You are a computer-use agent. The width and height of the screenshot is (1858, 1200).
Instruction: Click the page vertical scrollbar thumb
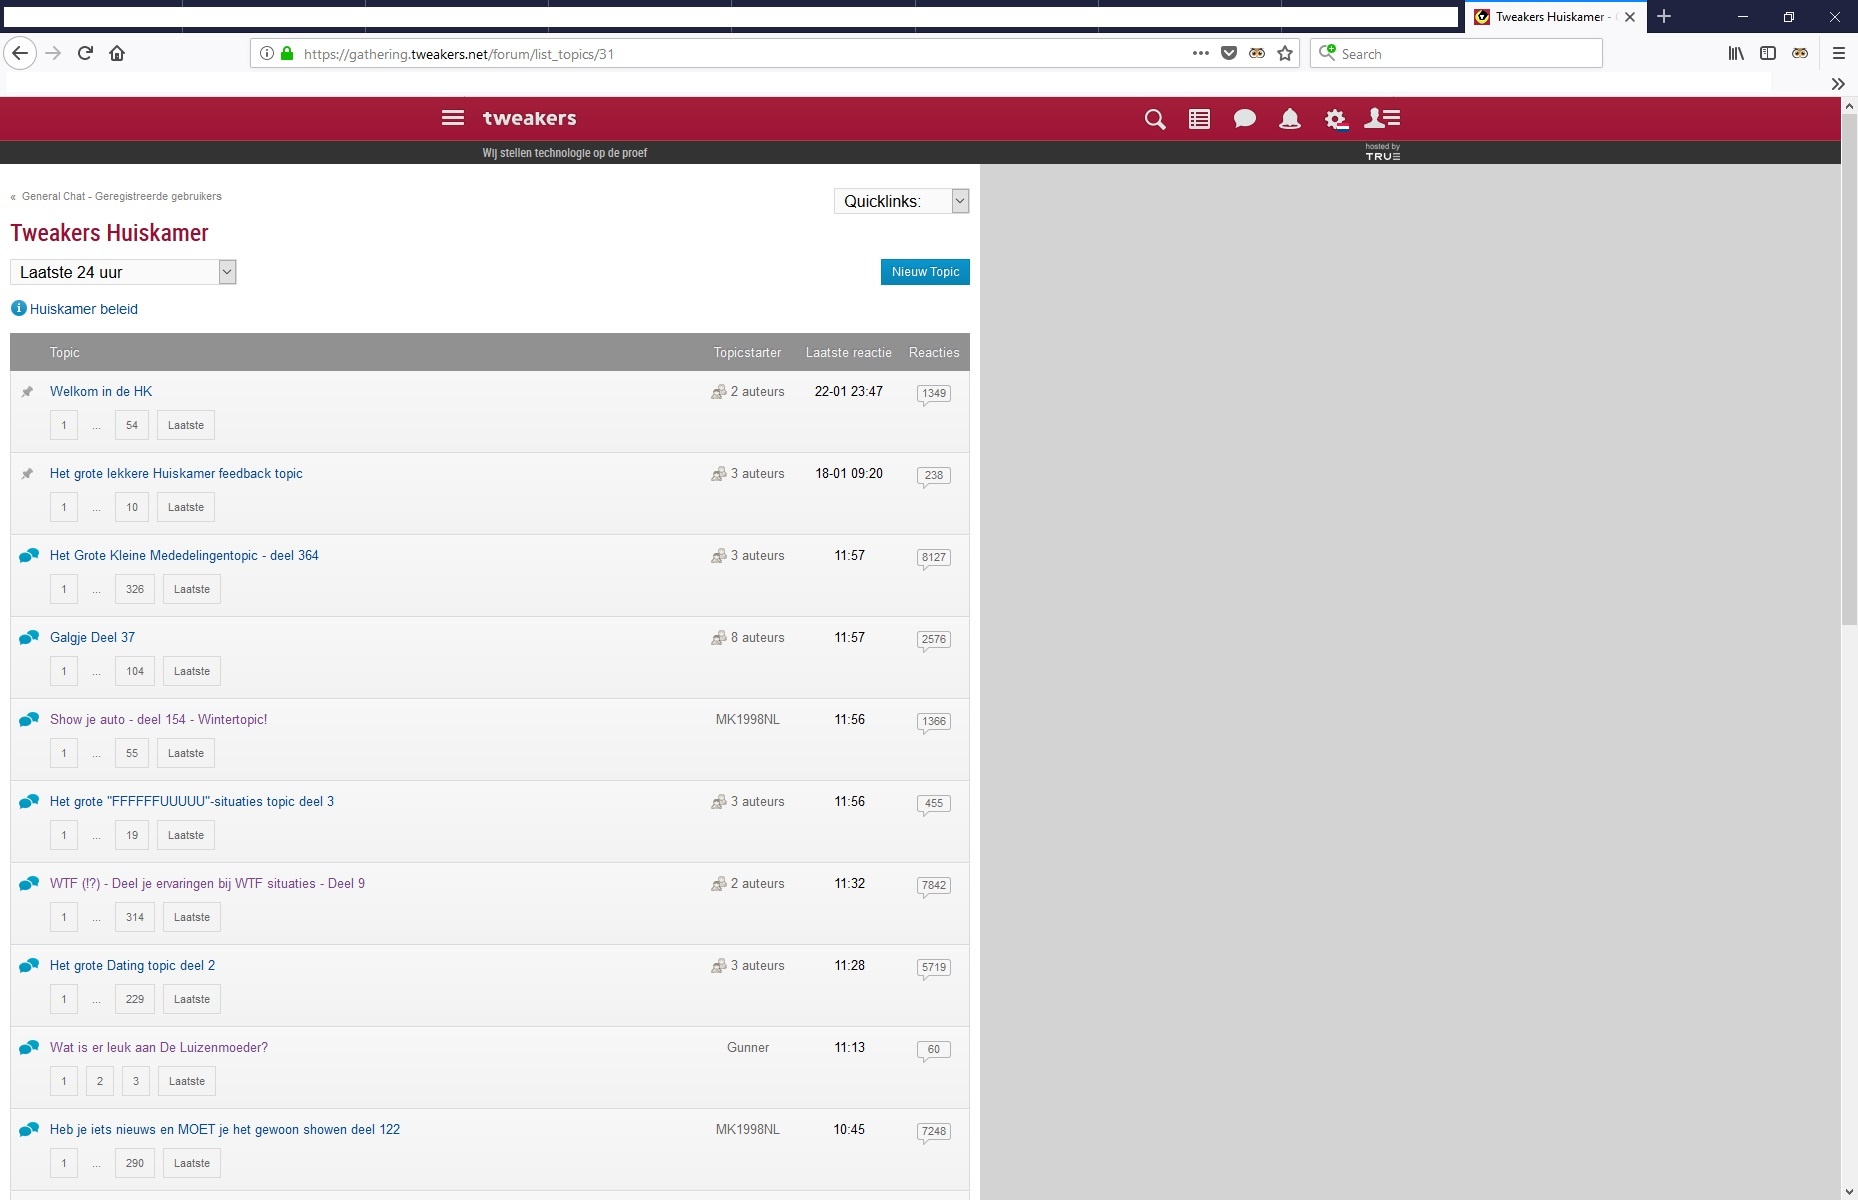click(x=1849, y=370)
